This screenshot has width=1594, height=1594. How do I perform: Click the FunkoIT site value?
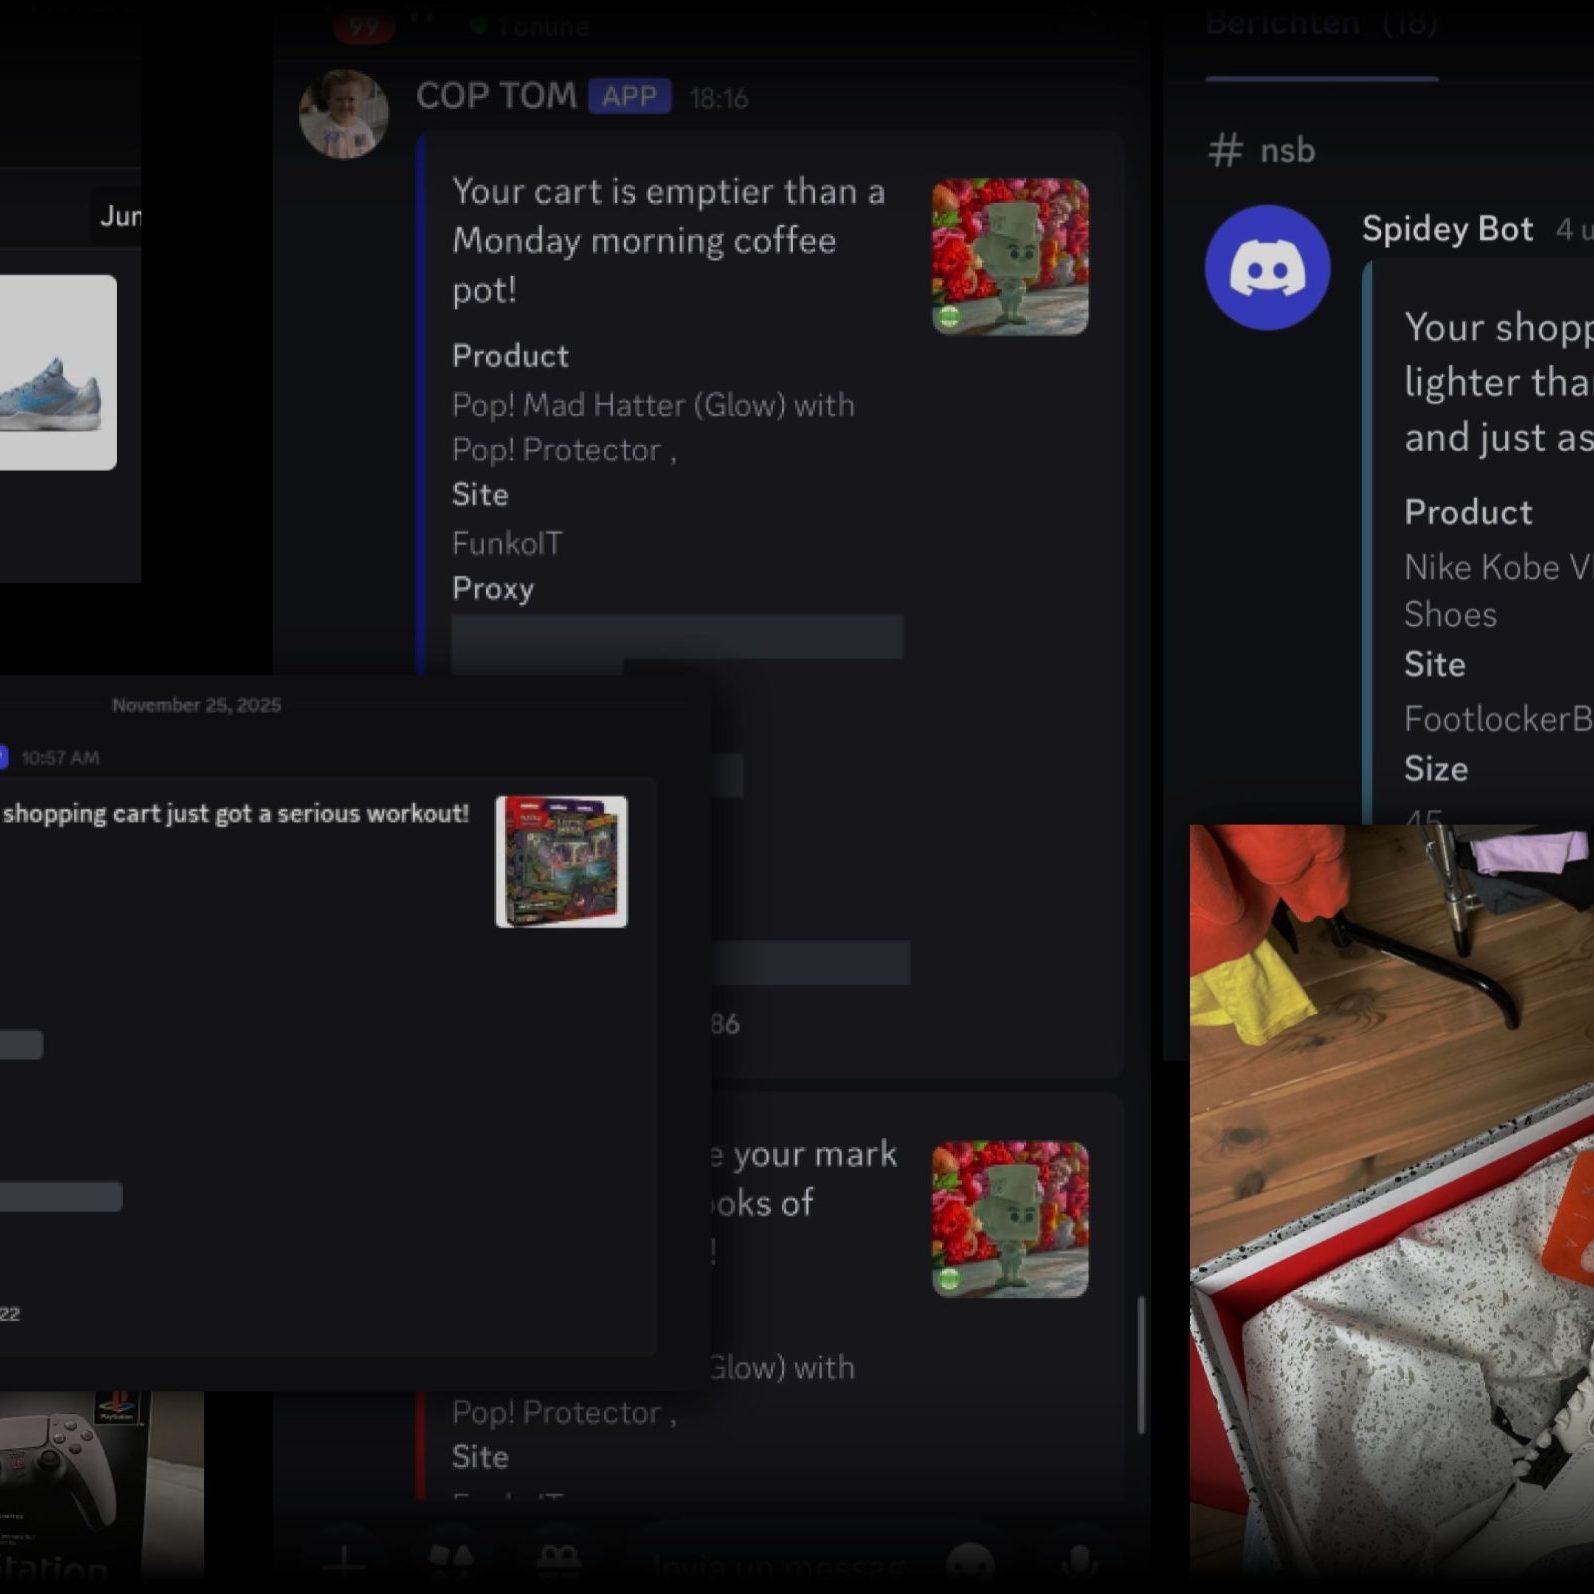tap(507, 543)
